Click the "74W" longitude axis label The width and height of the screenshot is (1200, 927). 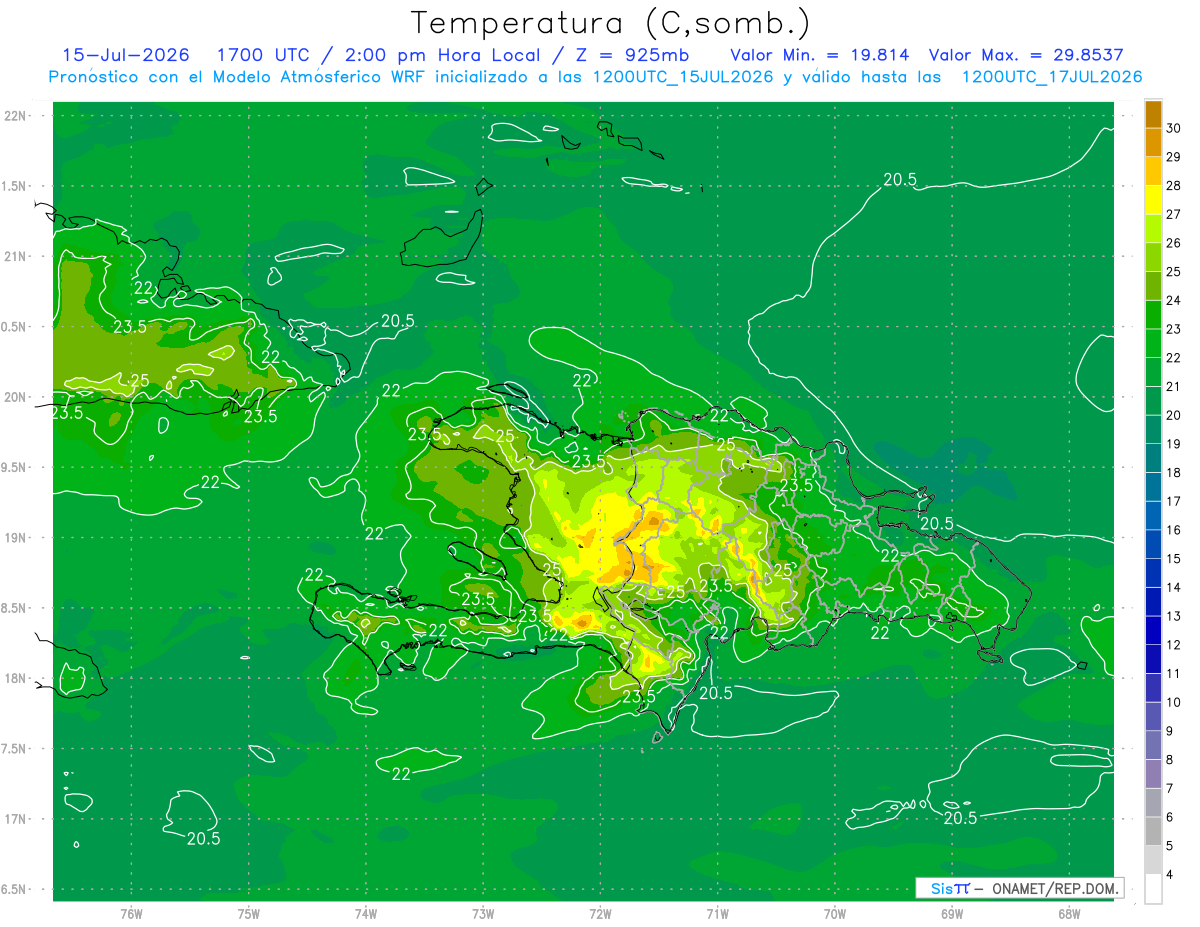(x=366, y=913)
